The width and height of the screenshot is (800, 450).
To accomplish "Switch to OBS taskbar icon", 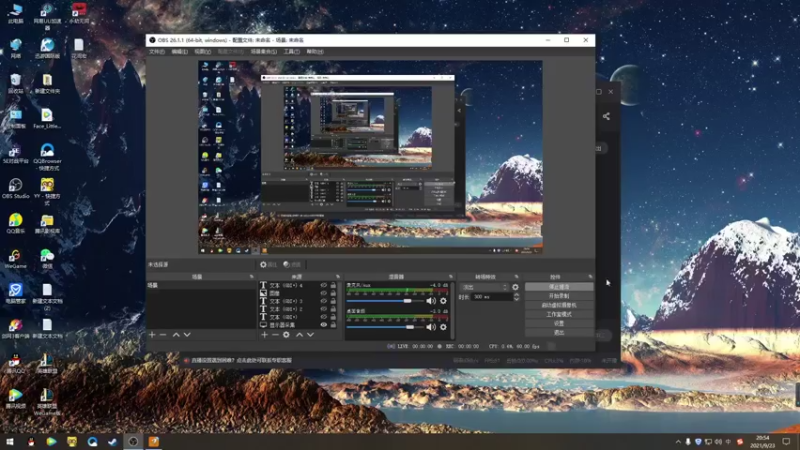I will pyautogui.click(x=133, y=441).
